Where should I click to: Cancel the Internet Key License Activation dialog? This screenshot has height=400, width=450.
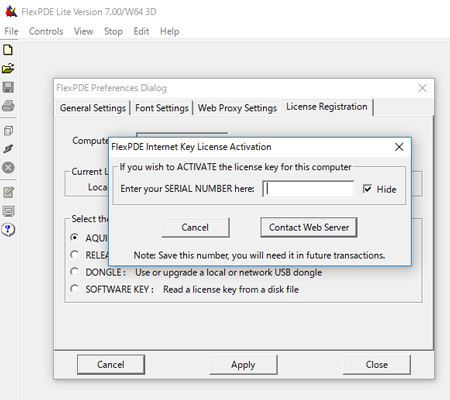tap(195, 227)
